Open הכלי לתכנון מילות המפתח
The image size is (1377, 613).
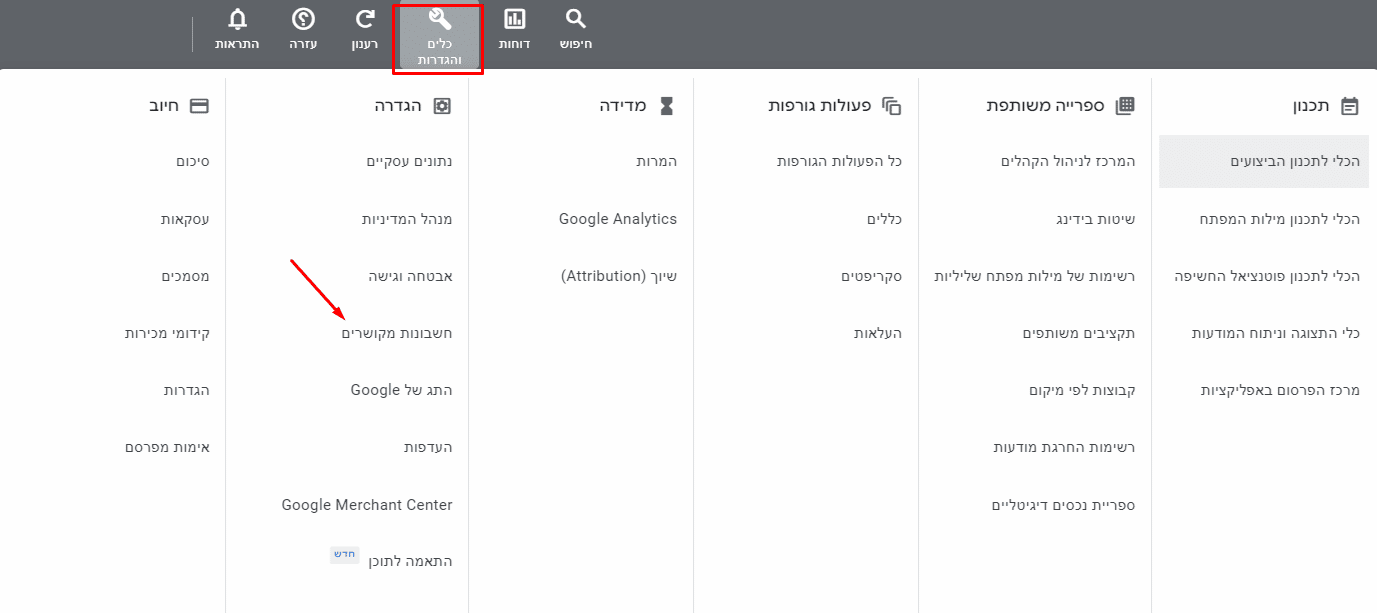click(1280, 219)
